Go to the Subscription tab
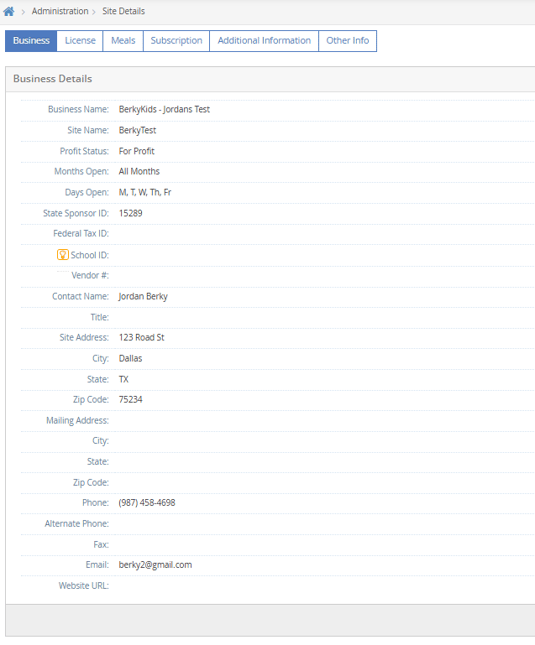 [x=176, y=41]
